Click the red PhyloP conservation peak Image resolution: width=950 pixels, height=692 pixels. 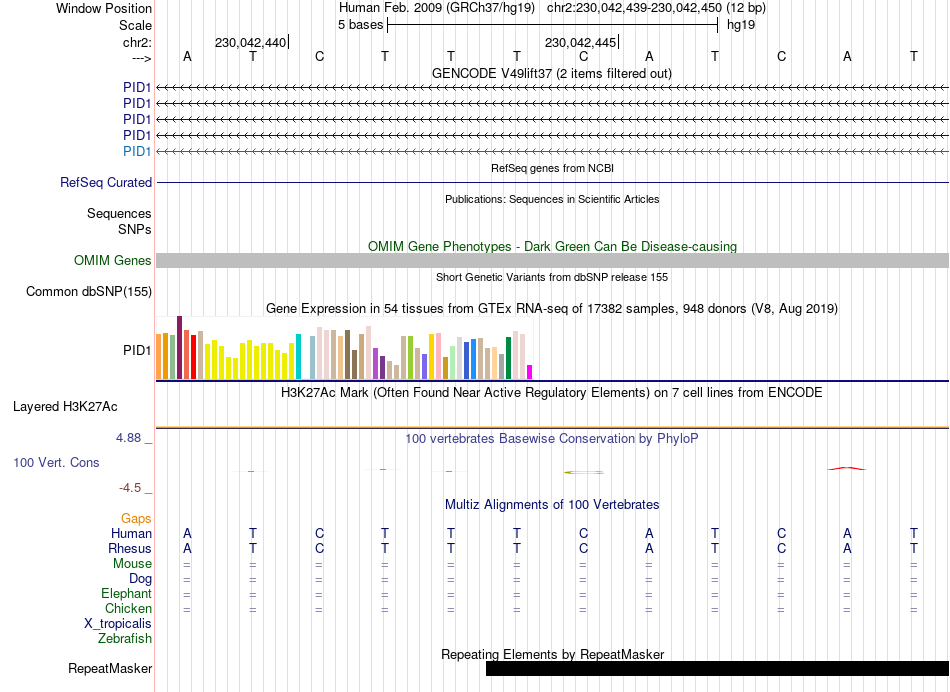point(847,468)
